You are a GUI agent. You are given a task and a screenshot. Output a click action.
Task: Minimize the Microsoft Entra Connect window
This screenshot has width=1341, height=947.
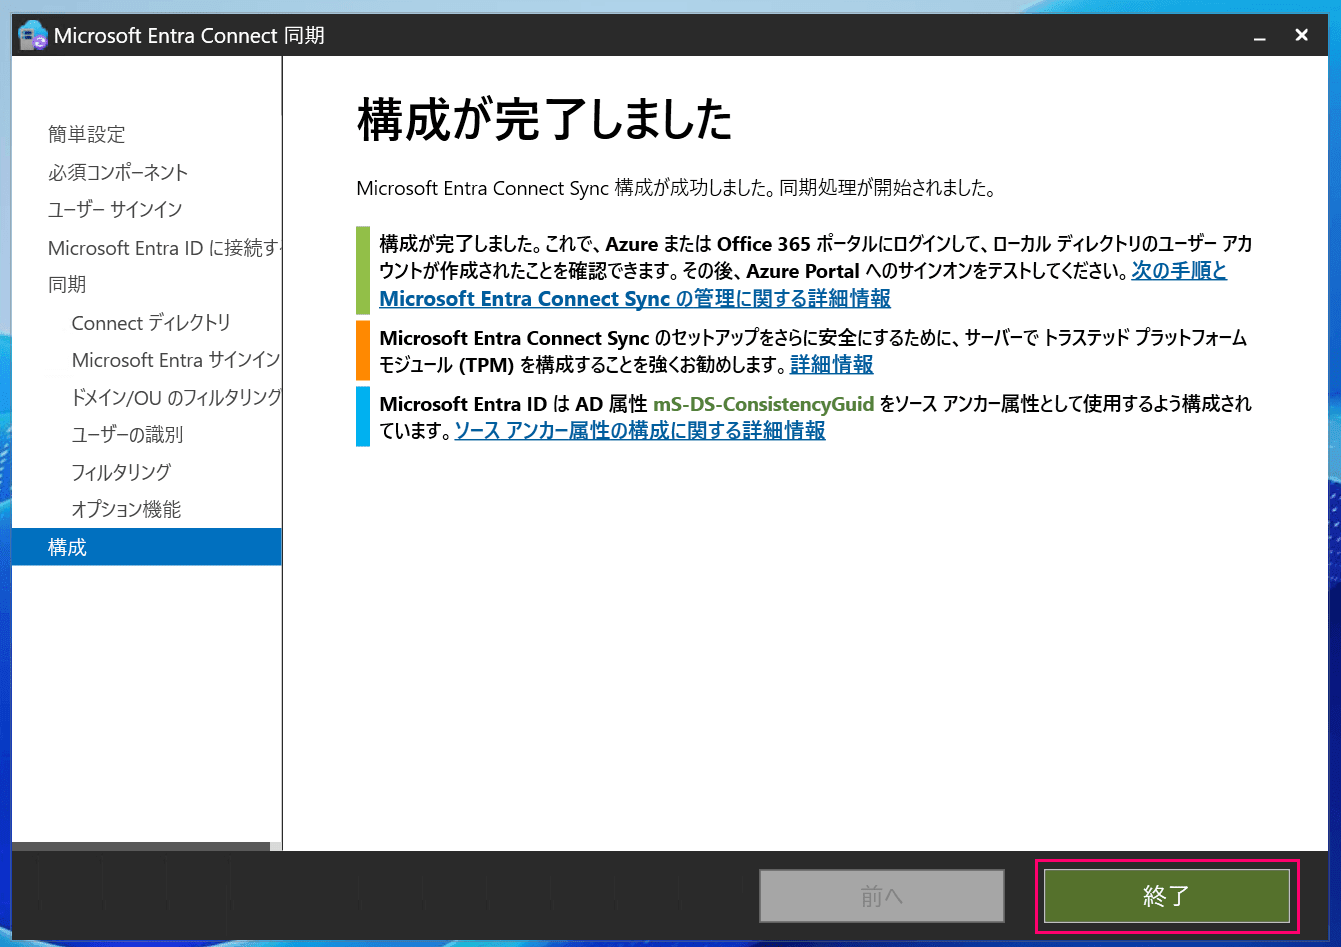[x=1259, y=36]
